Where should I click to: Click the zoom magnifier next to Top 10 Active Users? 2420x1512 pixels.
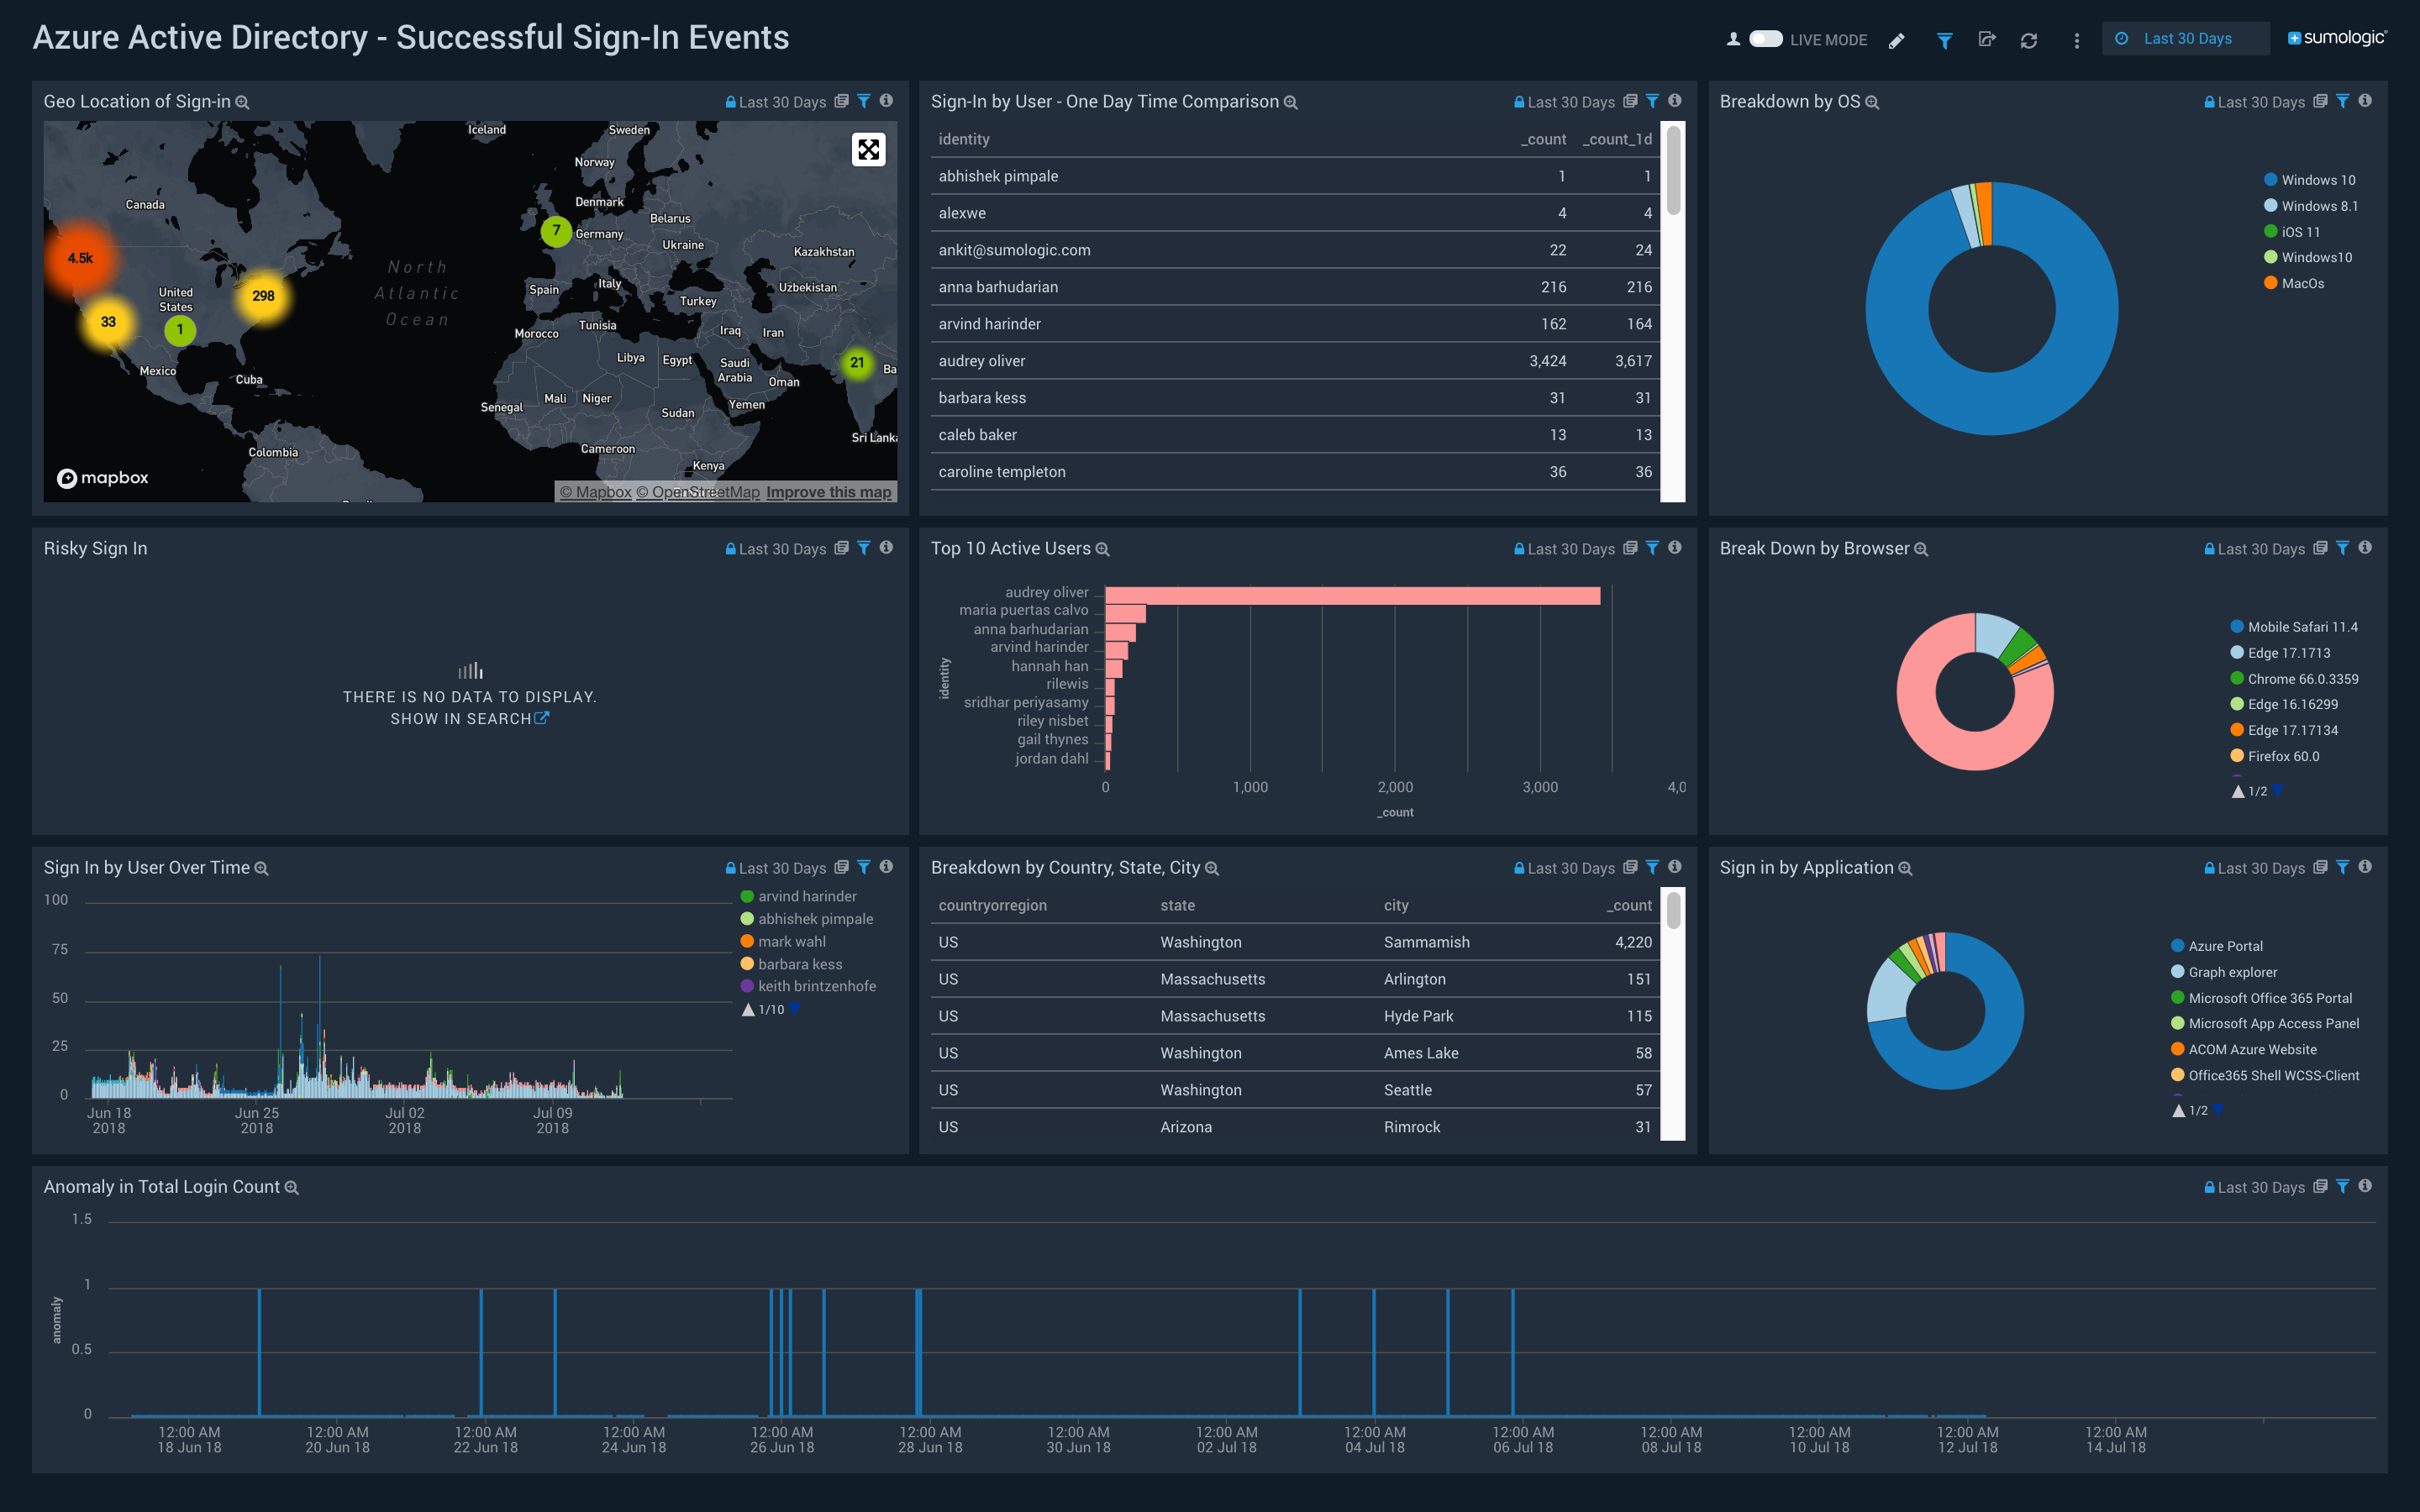pos(1103,549)
